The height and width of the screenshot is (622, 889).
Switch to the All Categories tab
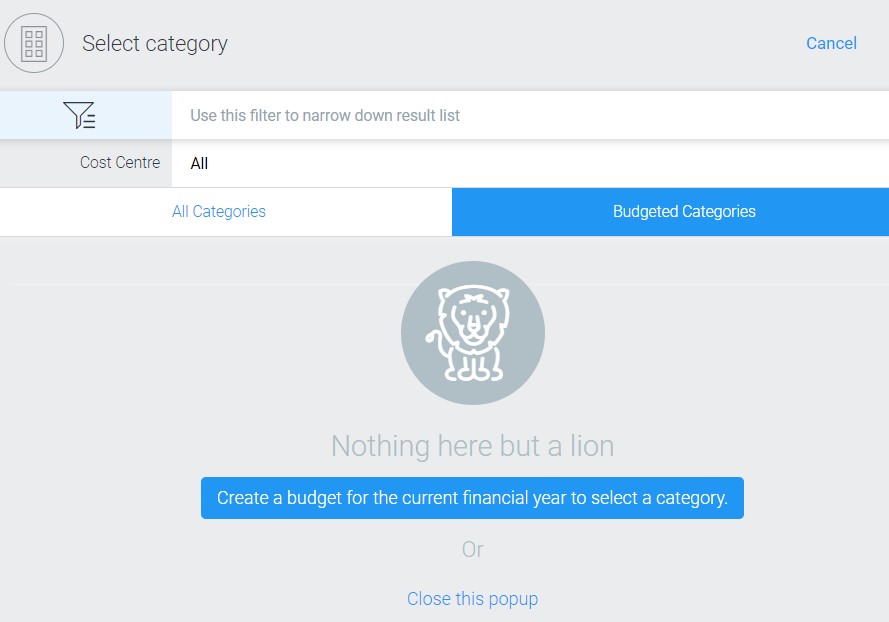click(x=219, y=212)
